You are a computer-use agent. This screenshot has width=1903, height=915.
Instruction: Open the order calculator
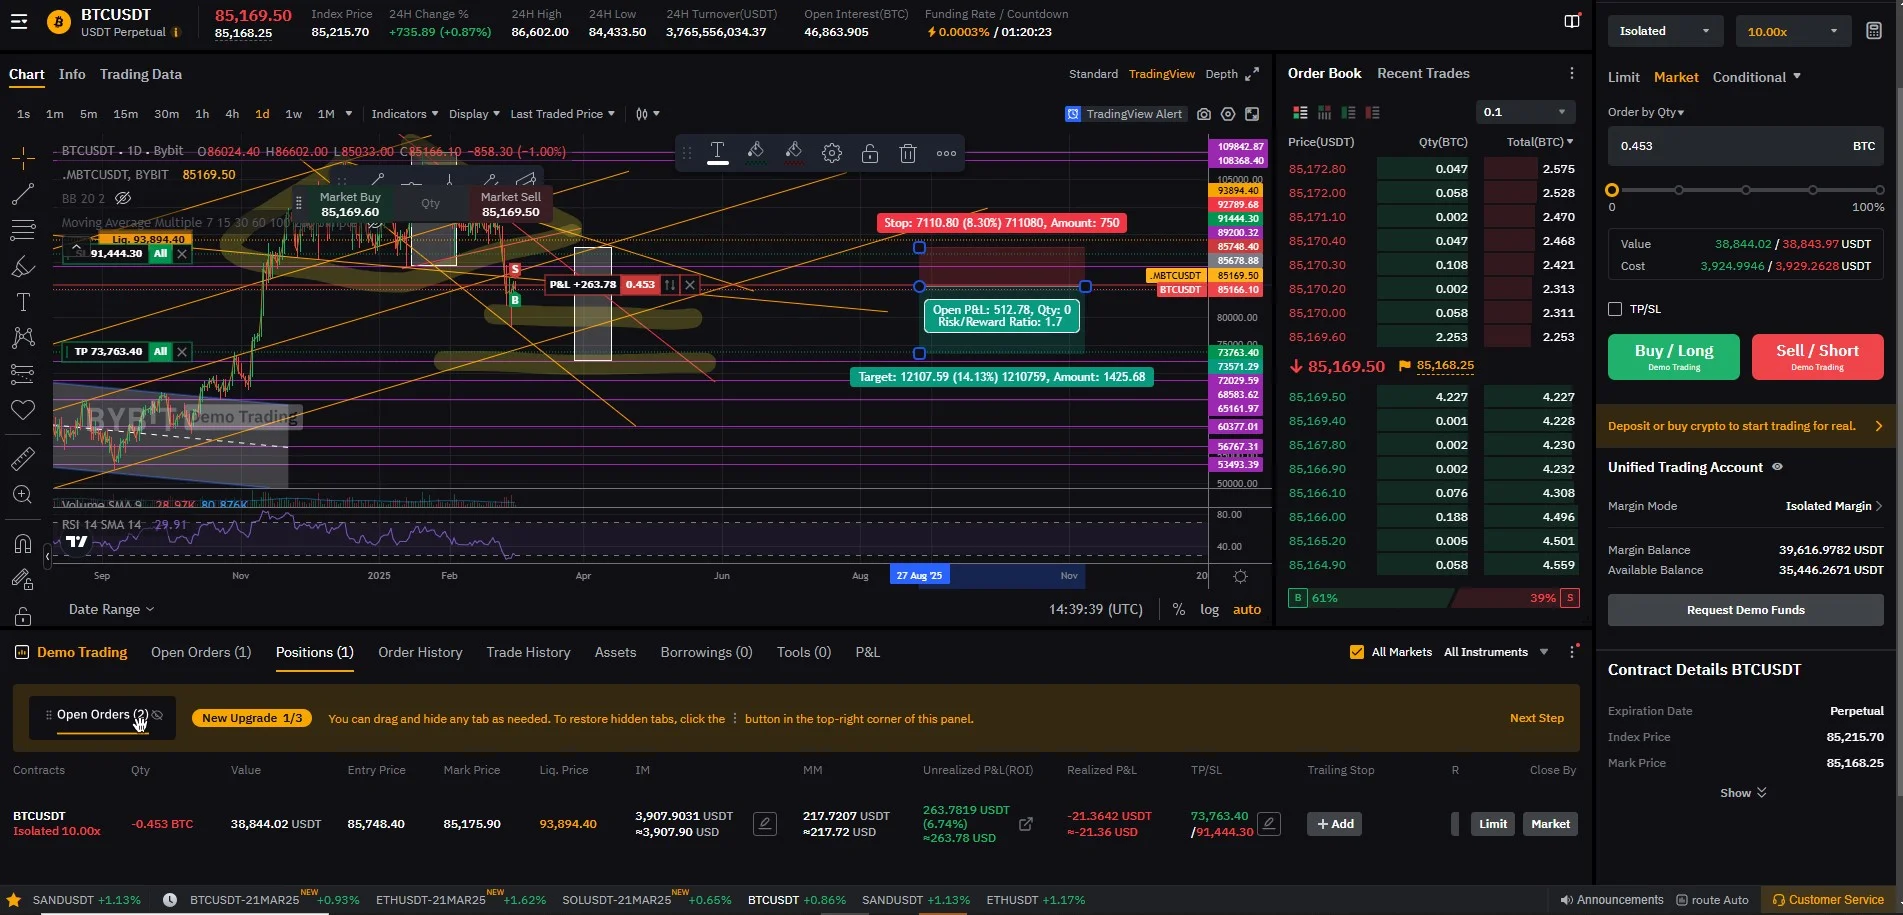pos(1874,31)
